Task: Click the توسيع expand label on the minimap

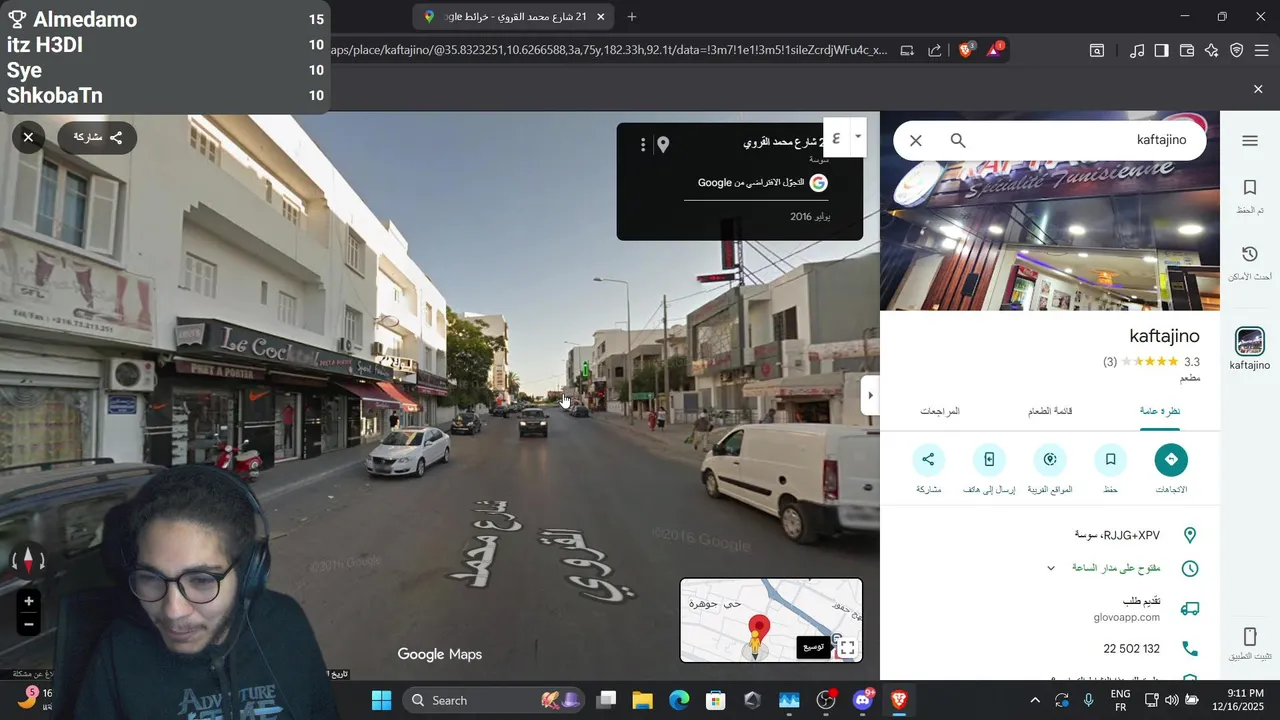Action: (x=813, y=646)
